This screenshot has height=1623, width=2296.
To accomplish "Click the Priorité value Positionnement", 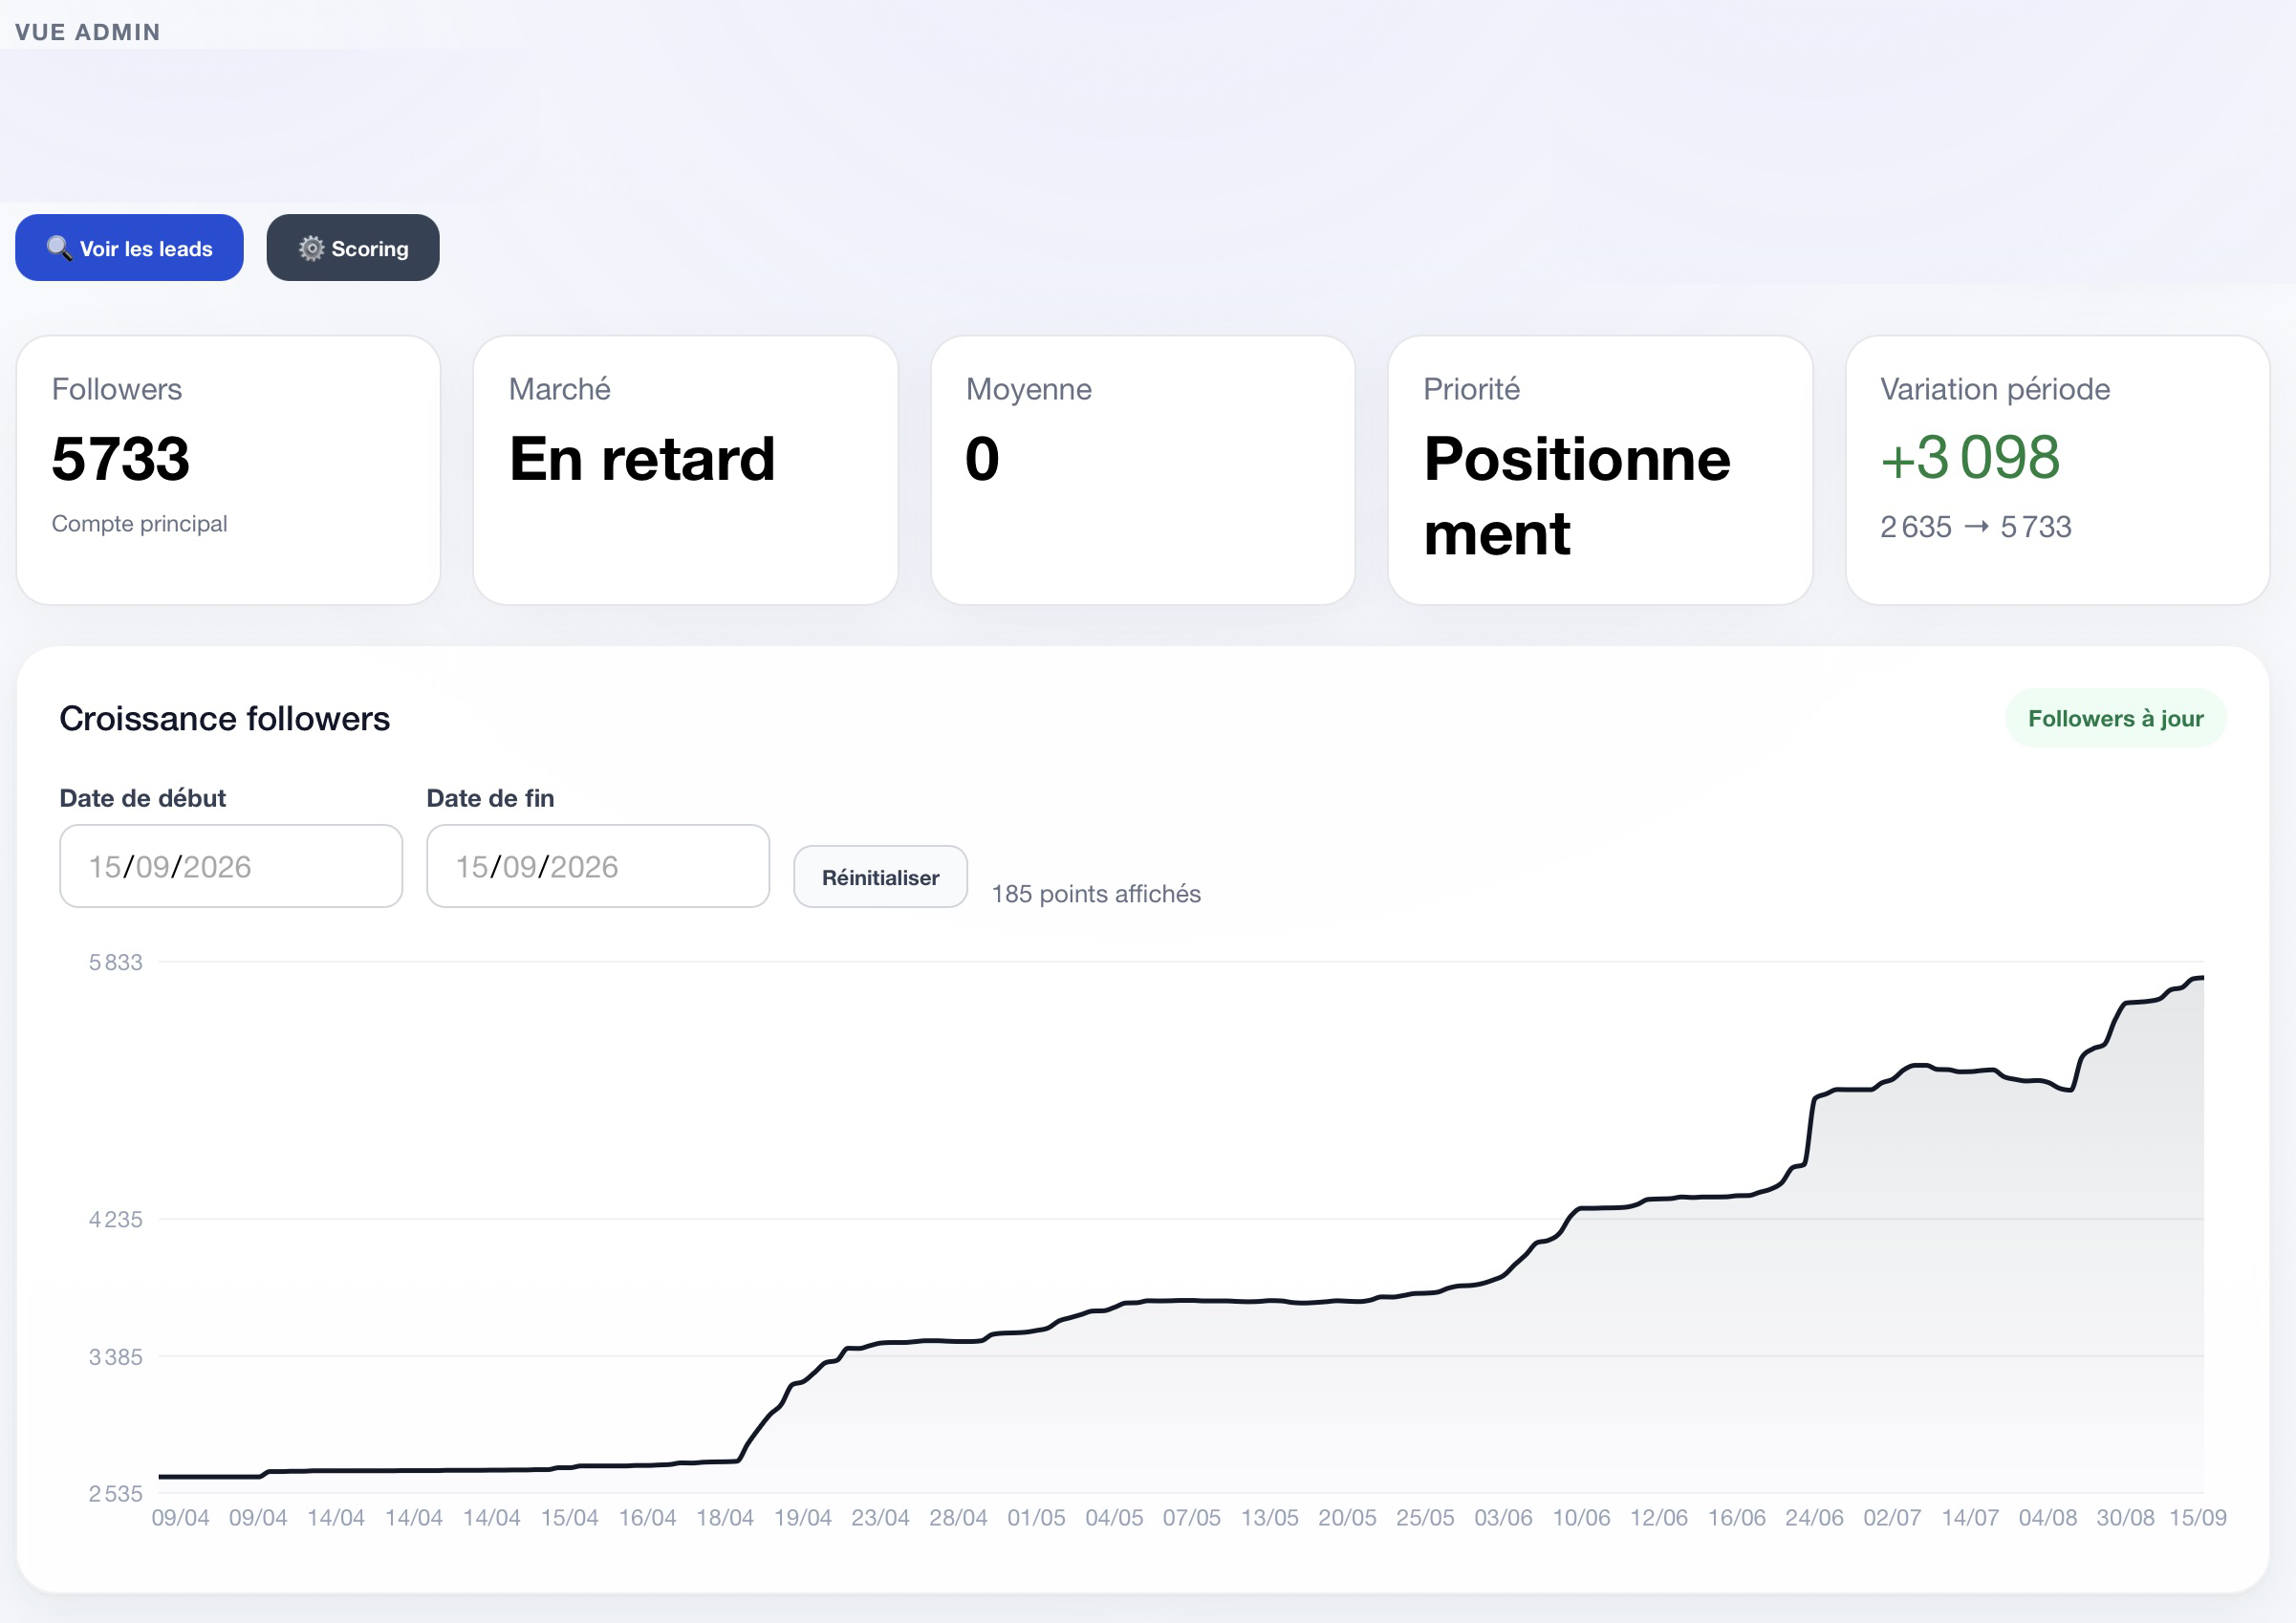I will tap(1577, 496).
